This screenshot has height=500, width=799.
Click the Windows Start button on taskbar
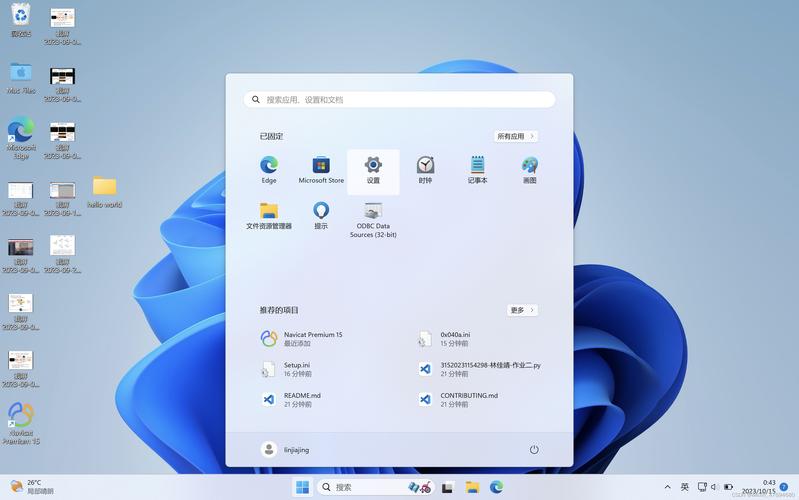[301, 487]
